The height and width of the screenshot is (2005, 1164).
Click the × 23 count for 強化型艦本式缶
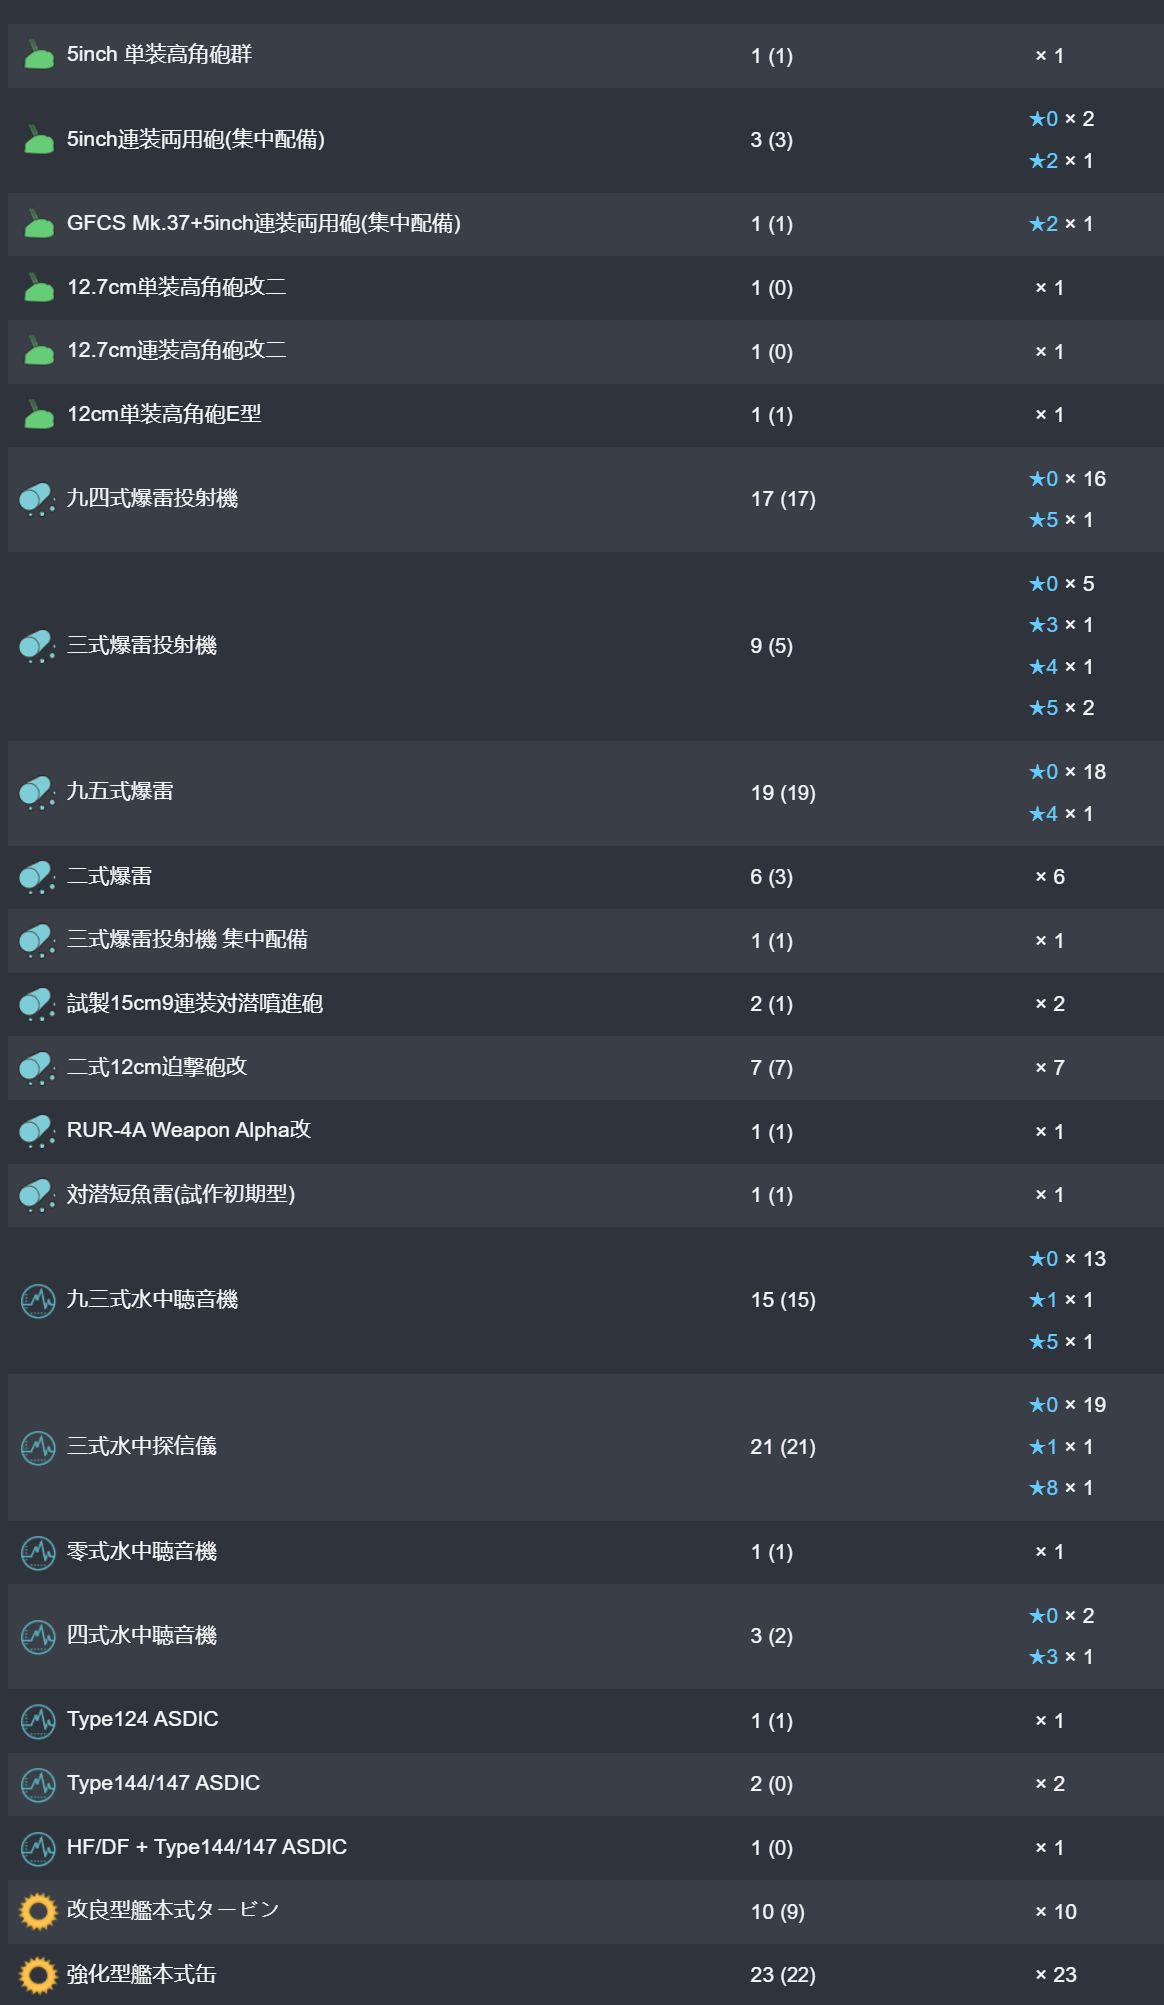(1056, 1975)
